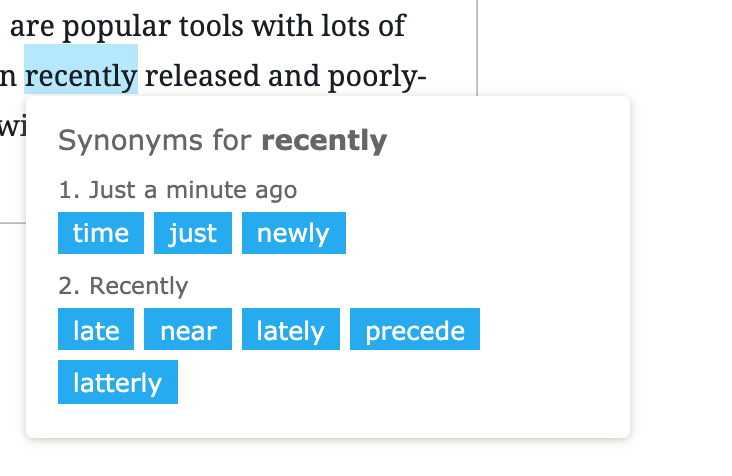Click the word 'and' before 'poorly-'
Viewport: 732px width, 476px height.
click(x=294, y=76)
